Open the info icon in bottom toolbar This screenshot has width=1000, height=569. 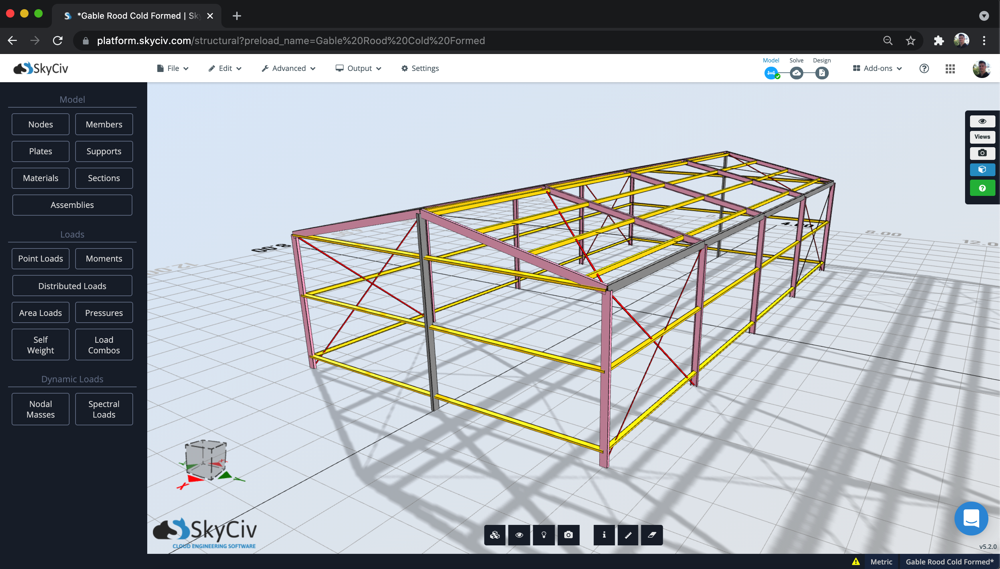[x=604, y=535]
